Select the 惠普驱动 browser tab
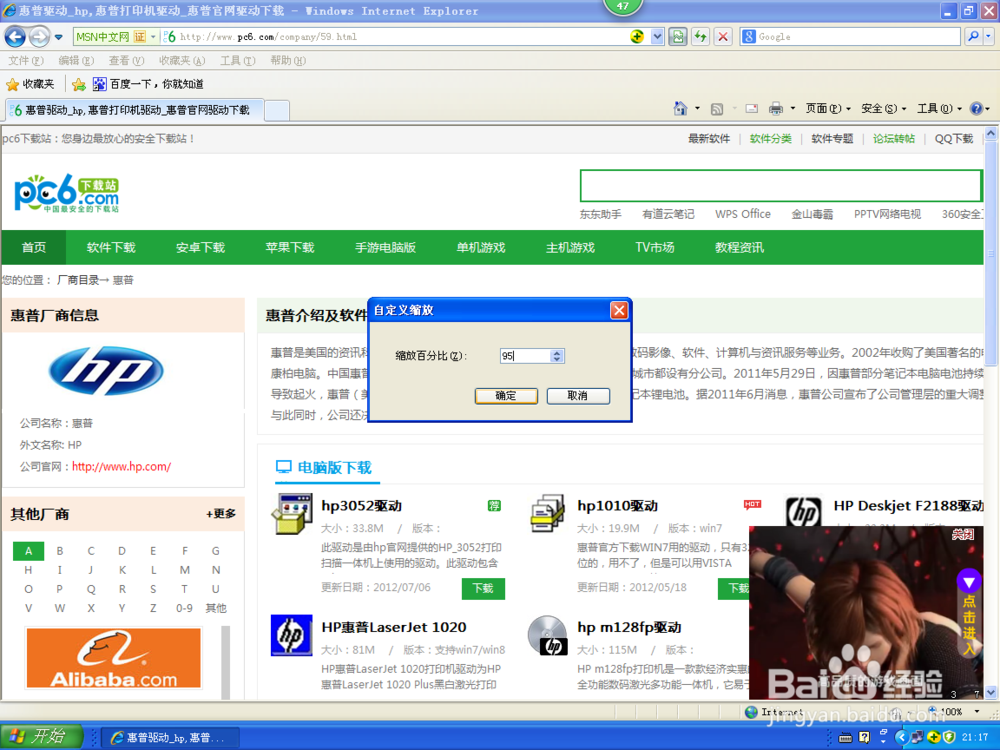1000x750 pixels. tap(134, 110)
